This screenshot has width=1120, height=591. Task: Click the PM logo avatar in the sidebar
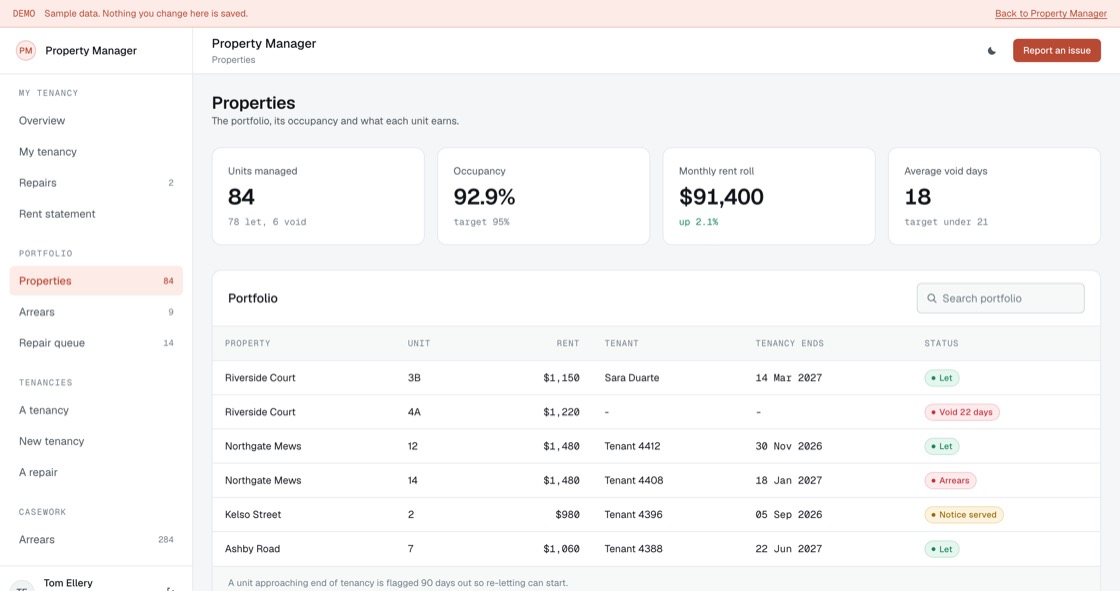click(26, 51)
